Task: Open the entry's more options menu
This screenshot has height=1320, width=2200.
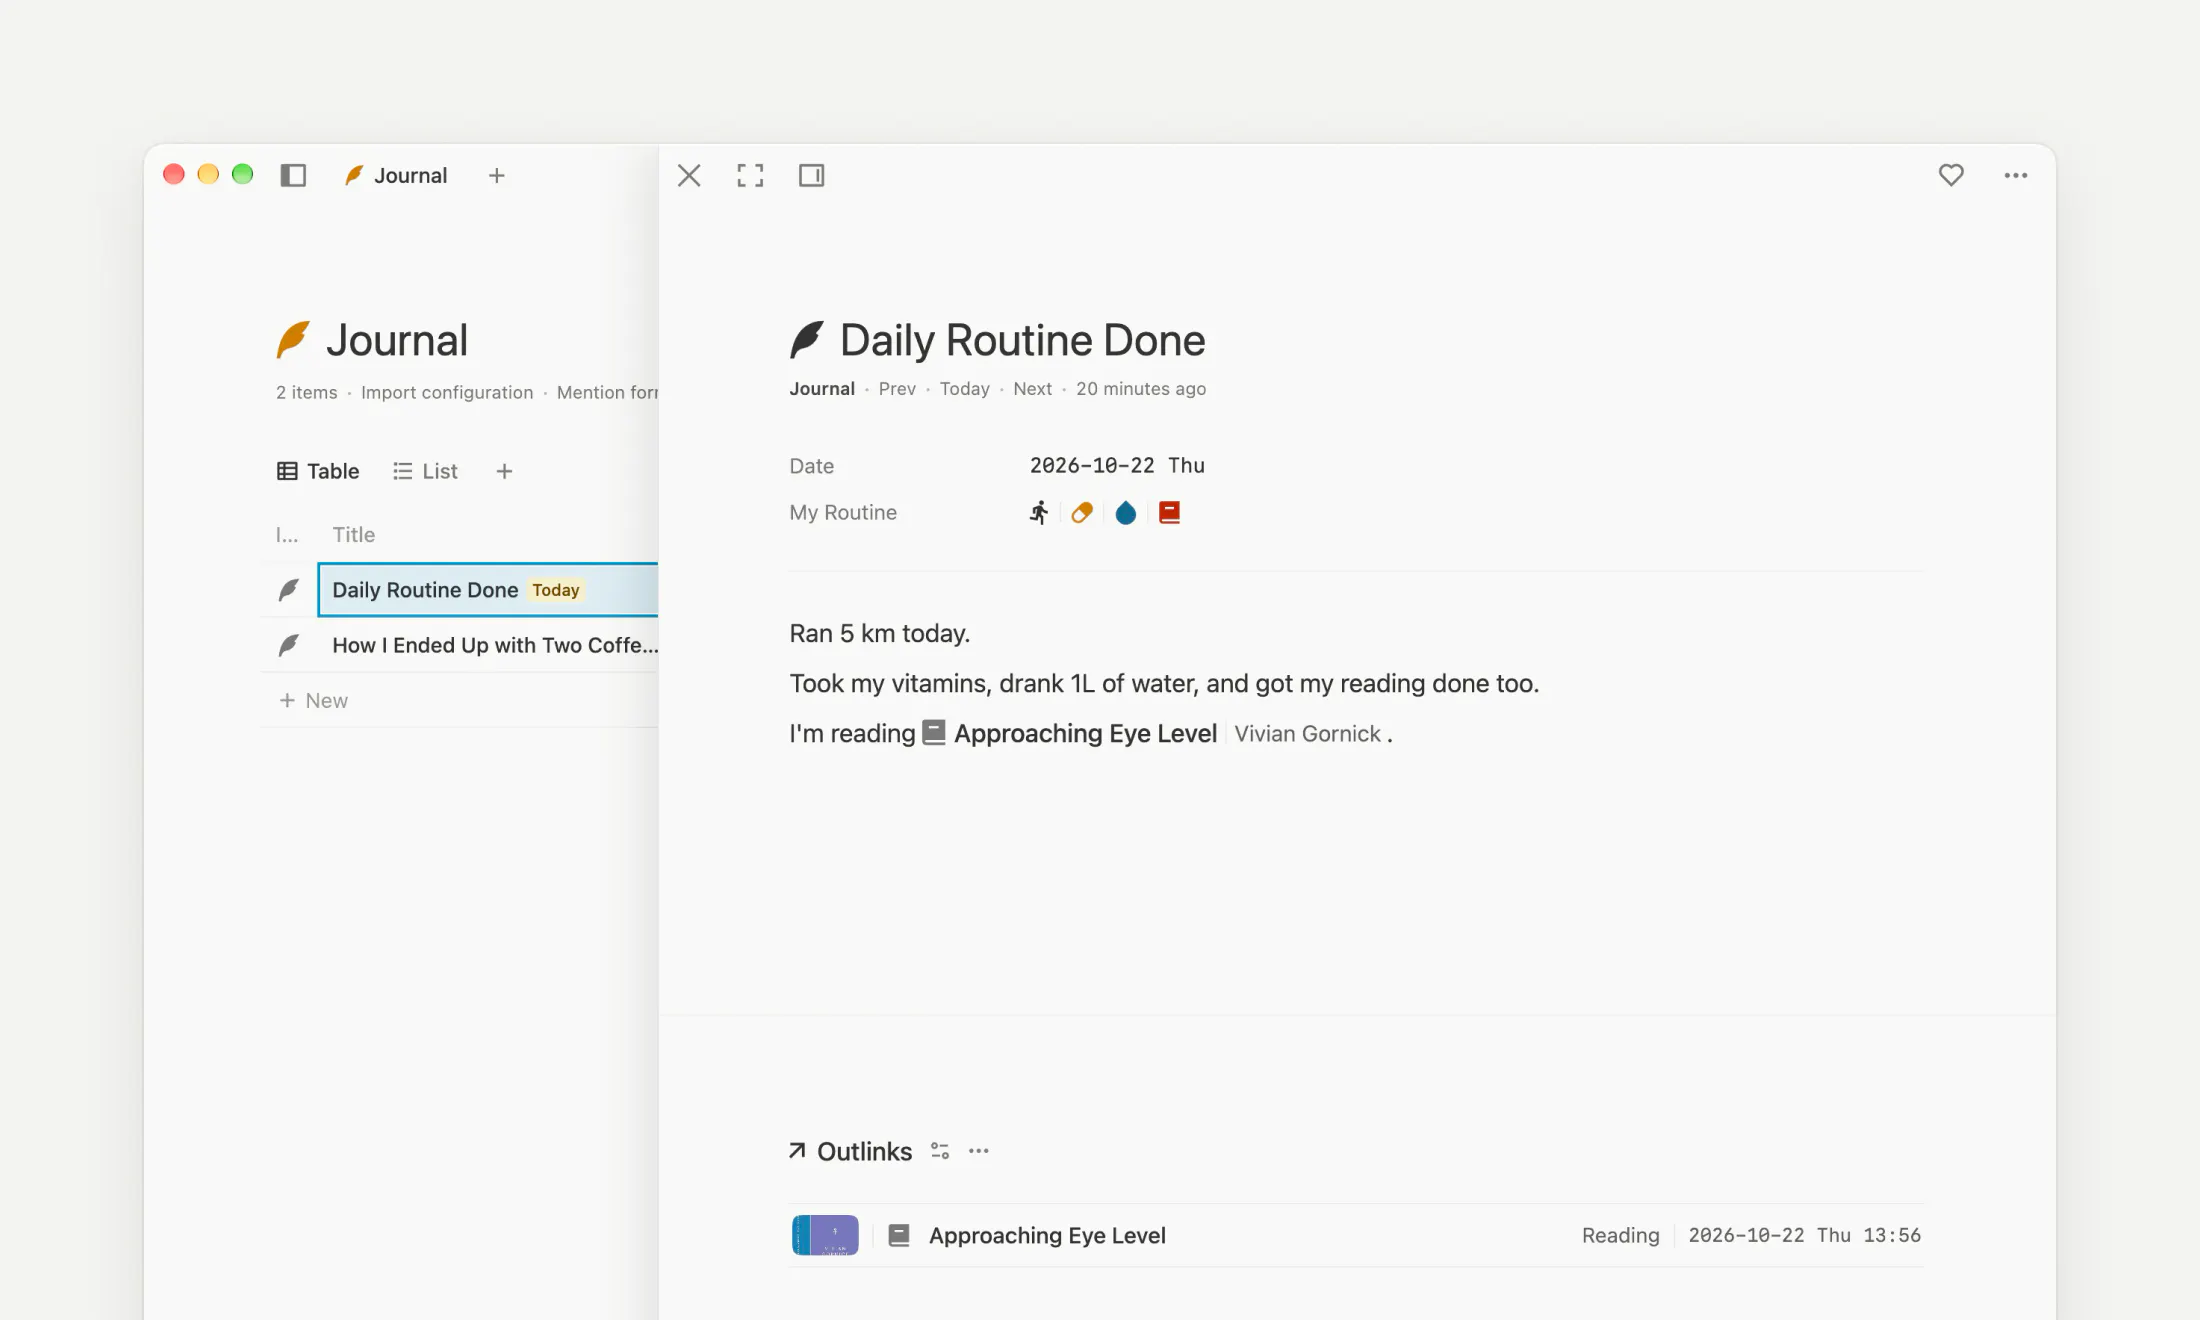Action: click(2016, 176)
